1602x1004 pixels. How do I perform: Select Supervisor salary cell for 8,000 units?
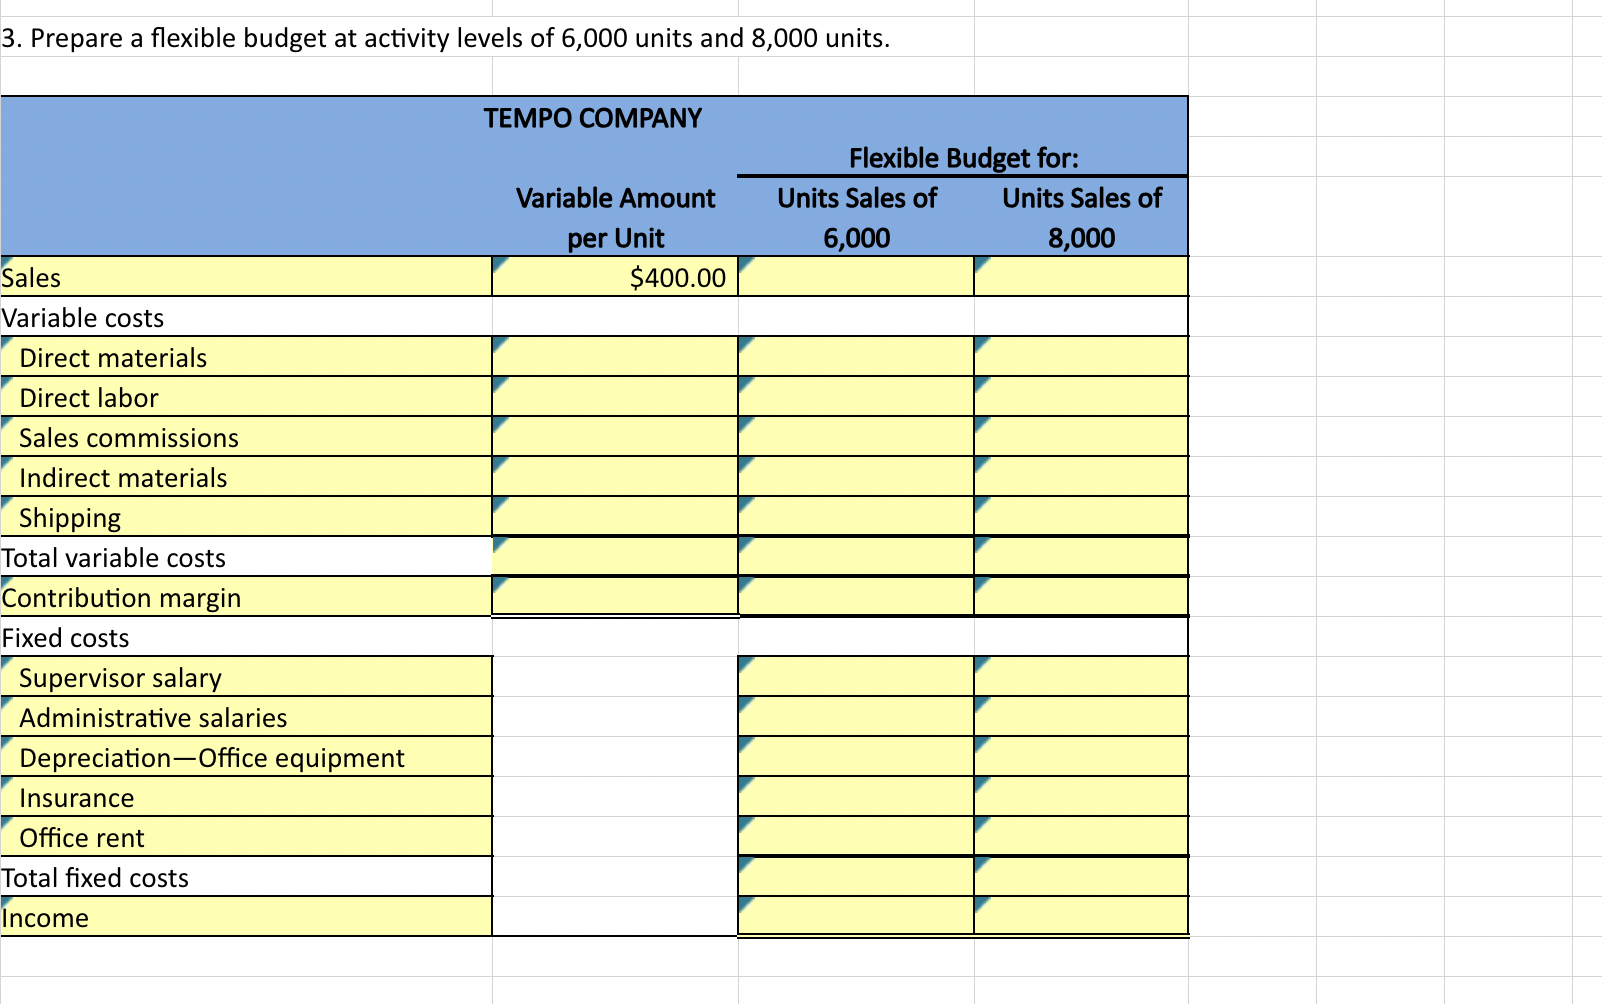(x=1081, y=677)
